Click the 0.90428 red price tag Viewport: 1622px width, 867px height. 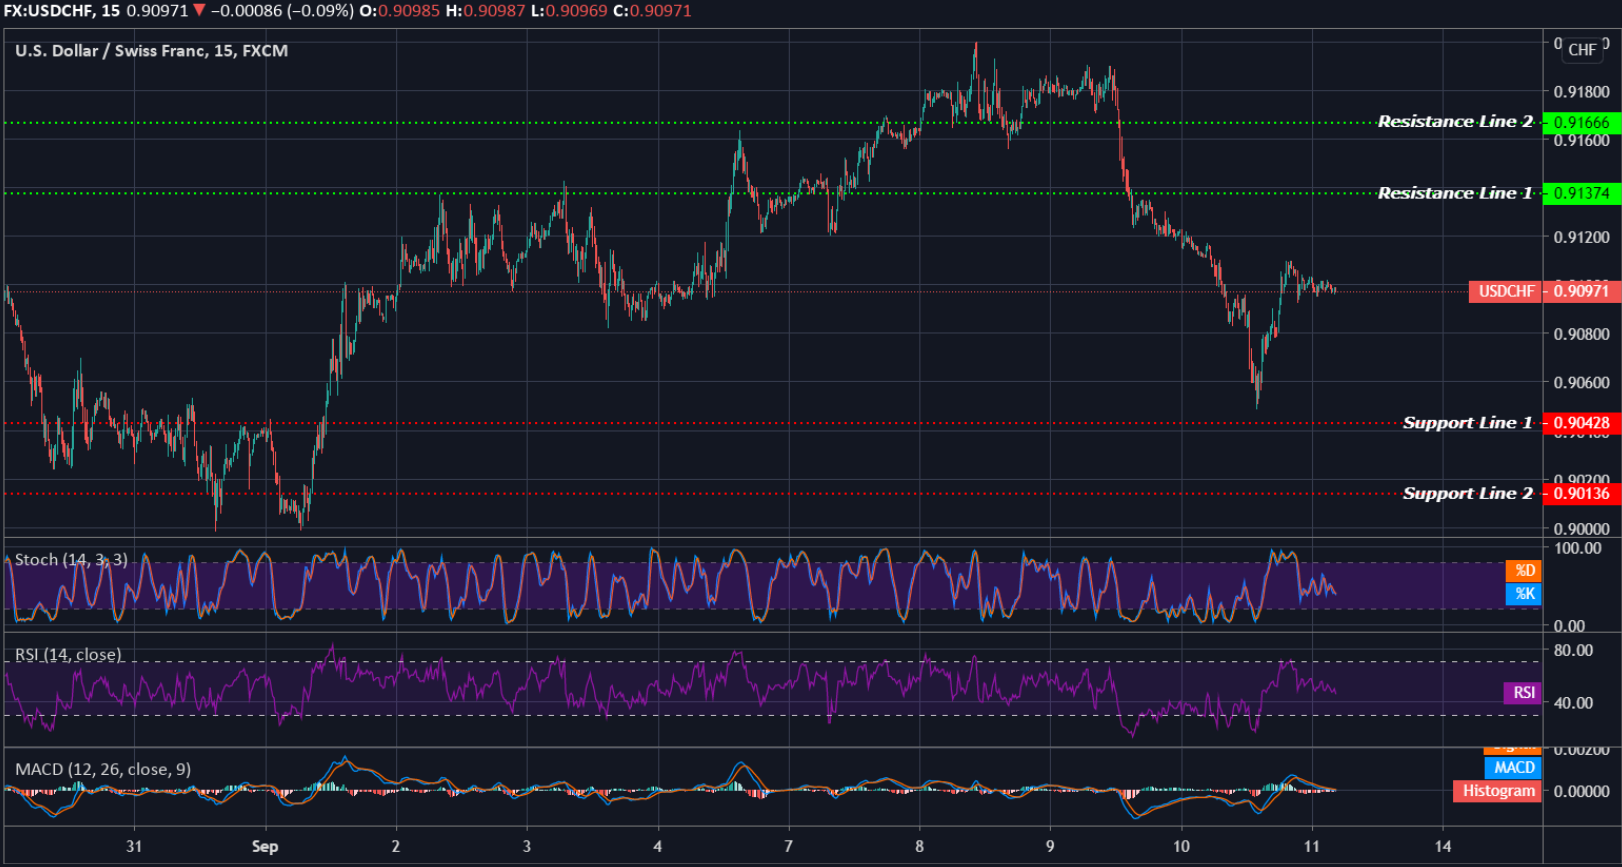click(x=1582, y=423)
